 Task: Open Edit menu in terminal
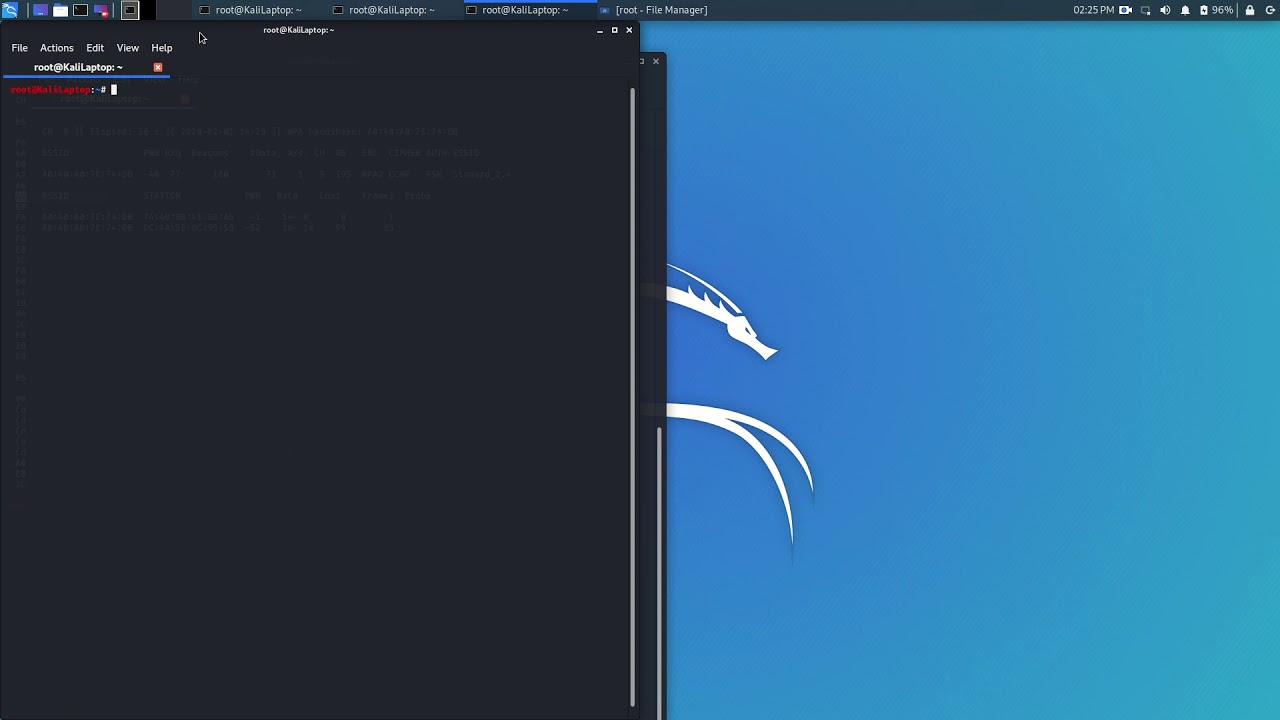(95, 48)
